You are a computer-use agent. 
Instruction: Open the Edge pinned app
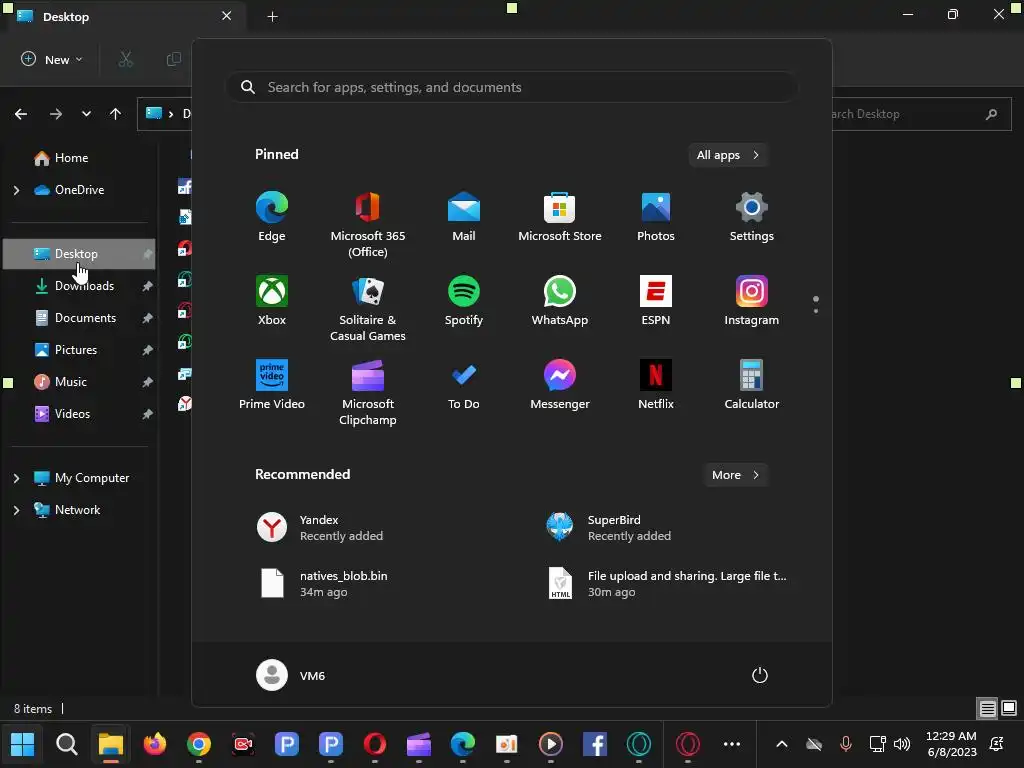(272, 217)
